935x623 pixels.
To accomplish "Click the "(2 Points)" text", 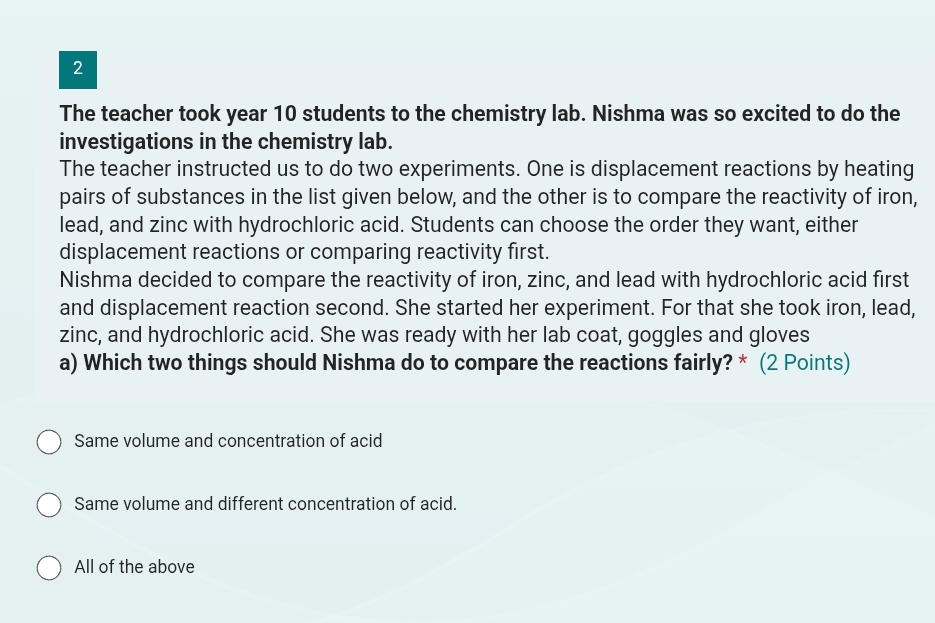I will click(804, 363).
